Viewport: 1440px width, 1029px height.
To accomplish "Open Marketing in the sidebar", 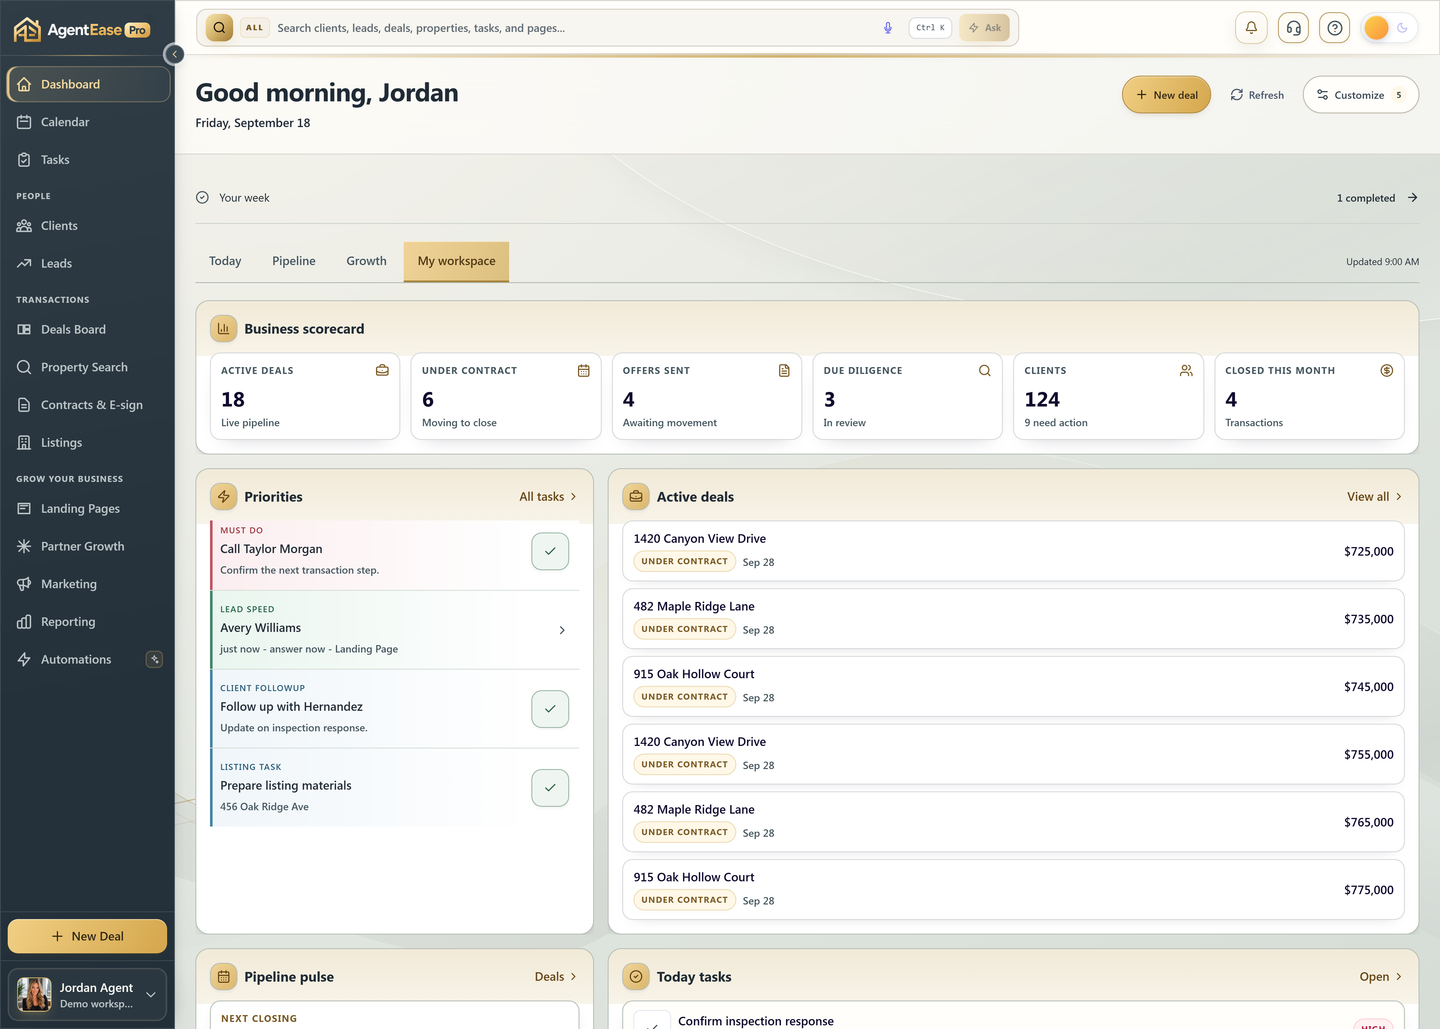I will coord(88,584).
